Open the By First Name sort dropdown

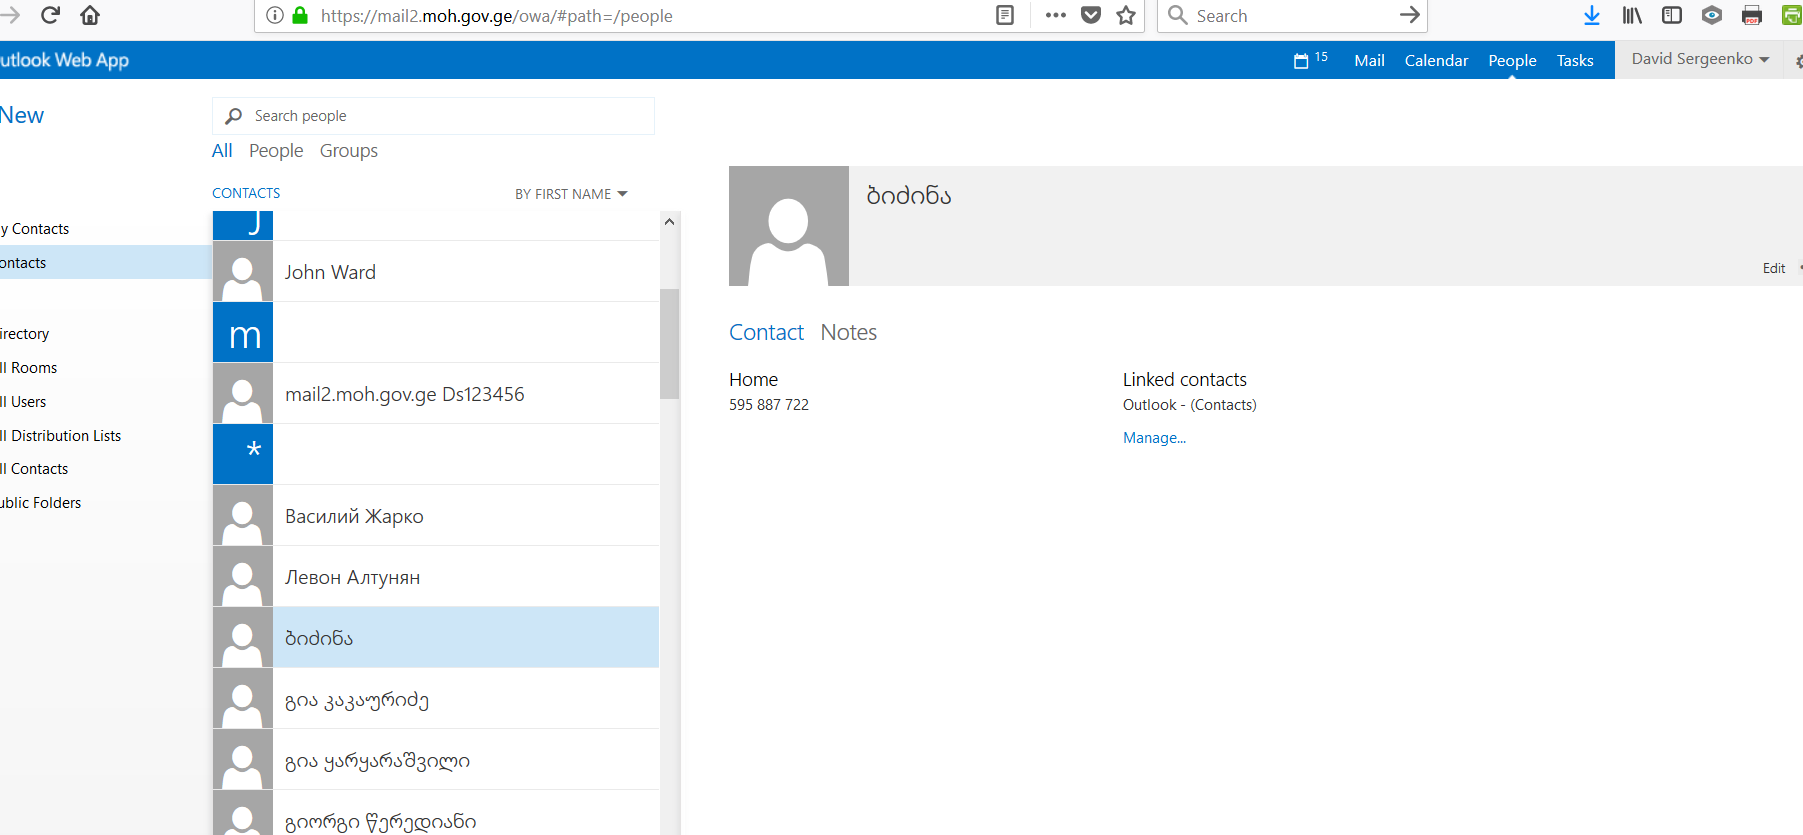pos(571,194)
